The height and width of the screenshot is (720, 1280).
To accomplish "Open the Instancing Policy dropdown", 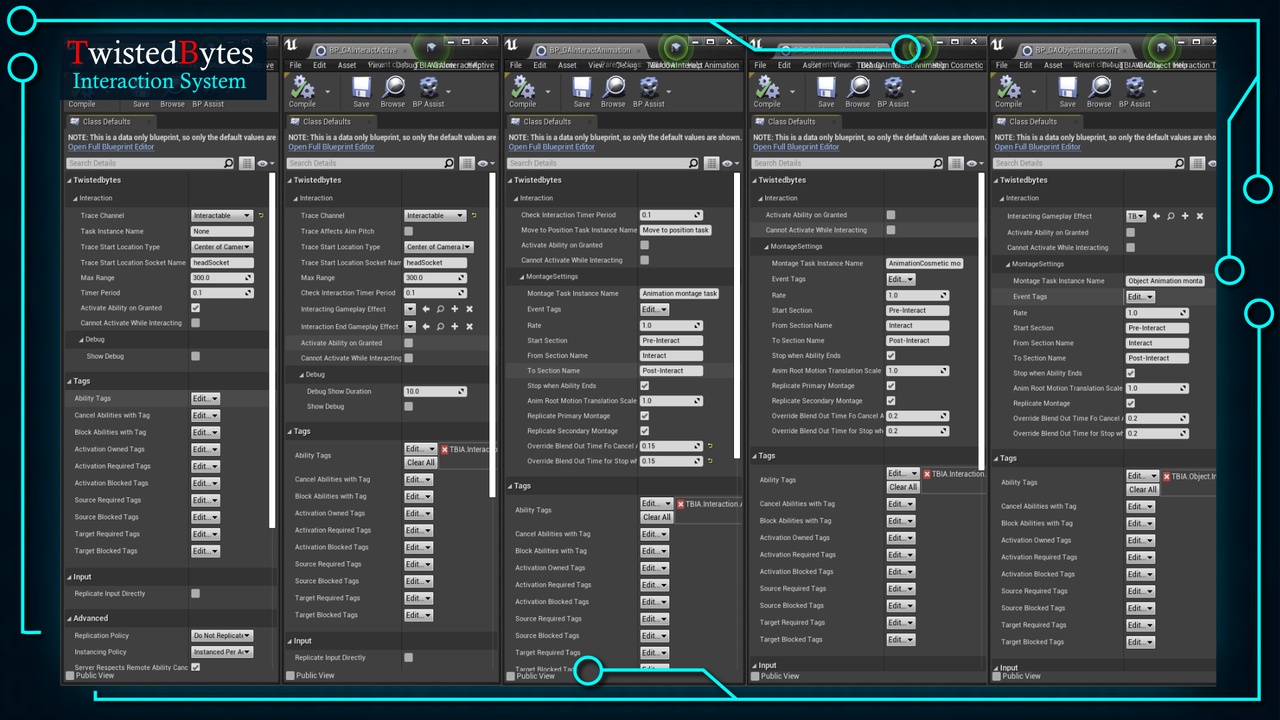I will click(222, 652).
